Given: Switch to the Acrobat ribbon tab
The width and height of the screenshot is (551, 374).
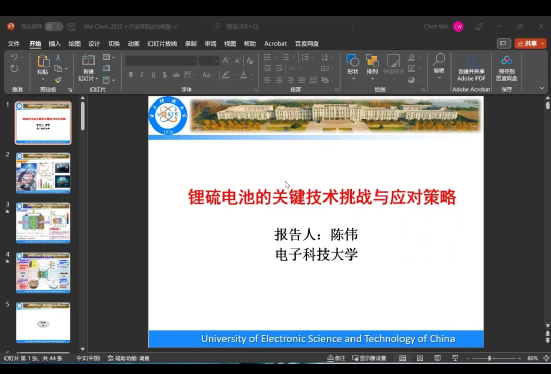Looking at the screenshot, I should pos(275,44).
